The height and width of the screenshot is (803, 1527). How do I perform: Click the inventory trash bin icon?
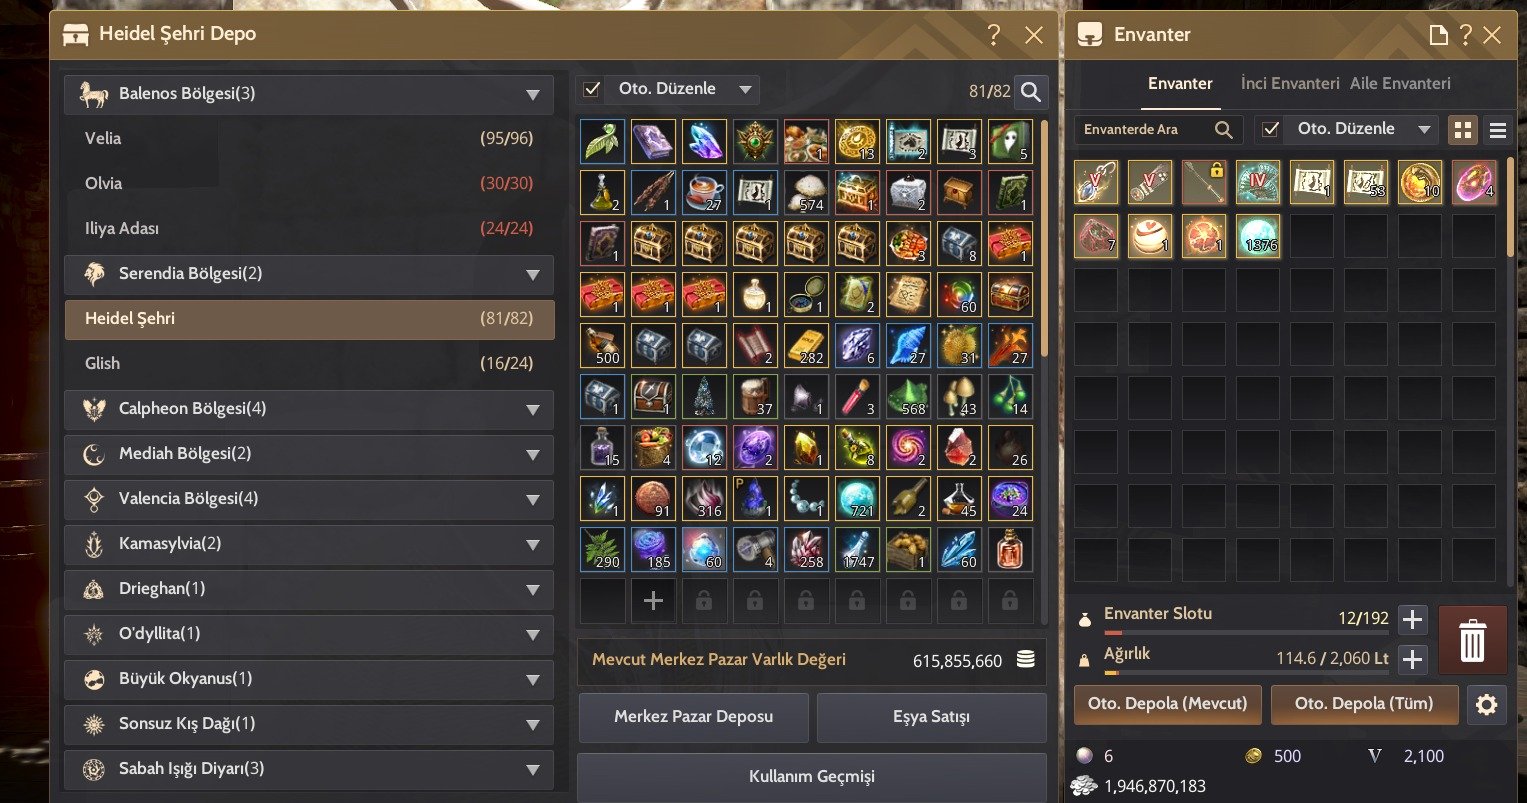[1472, 640]
